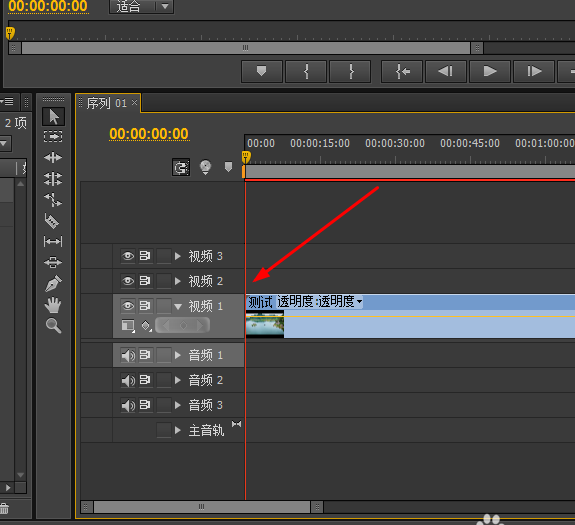Mute the 音频 1 track
The image size is (575, 525).
[128, 355]
